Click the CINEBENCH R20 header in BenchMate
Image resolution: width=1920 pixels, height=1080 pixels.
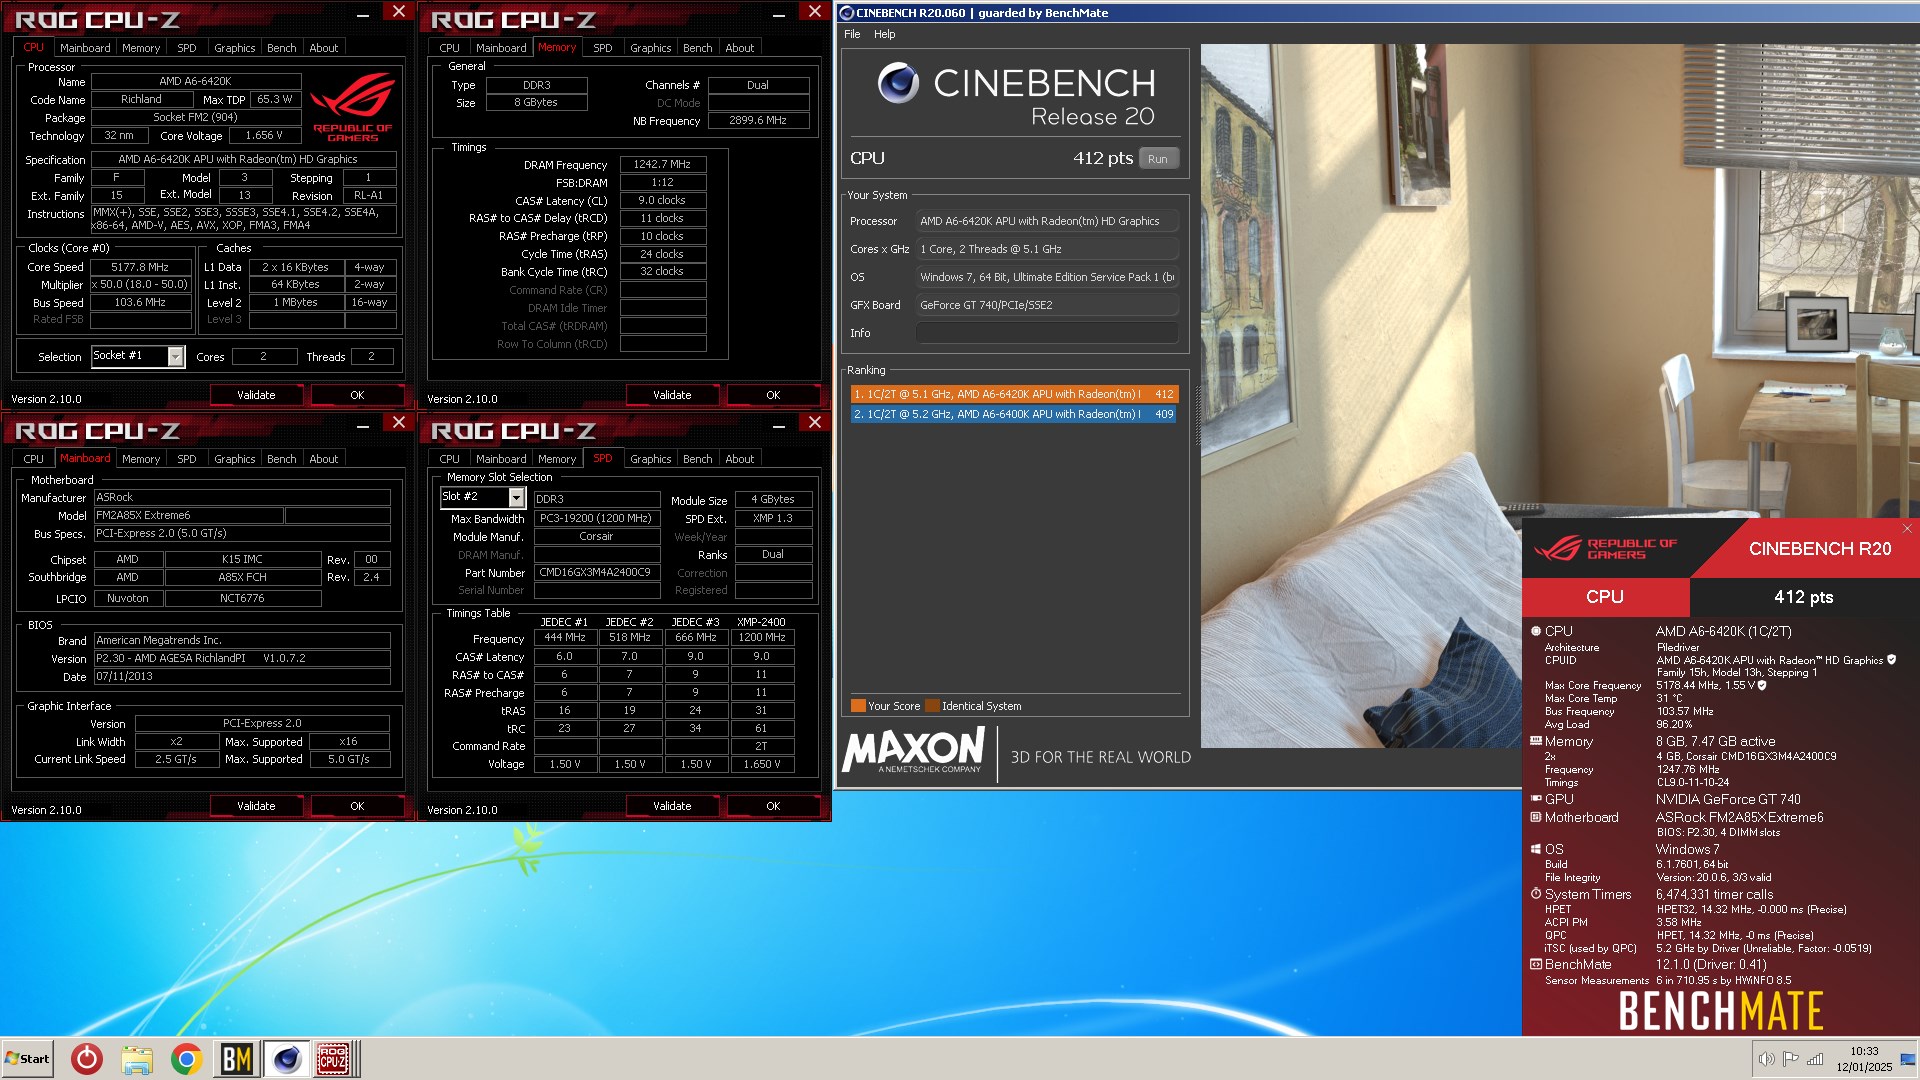click(x=1820, y=549)
